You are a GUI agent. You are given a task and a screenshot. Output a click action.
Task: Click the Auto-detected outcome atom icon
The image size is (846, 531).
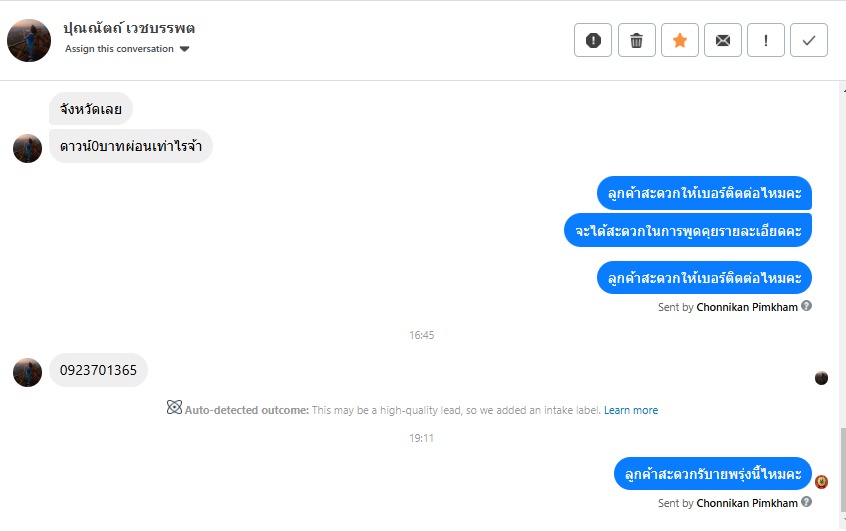pos(174,408)
